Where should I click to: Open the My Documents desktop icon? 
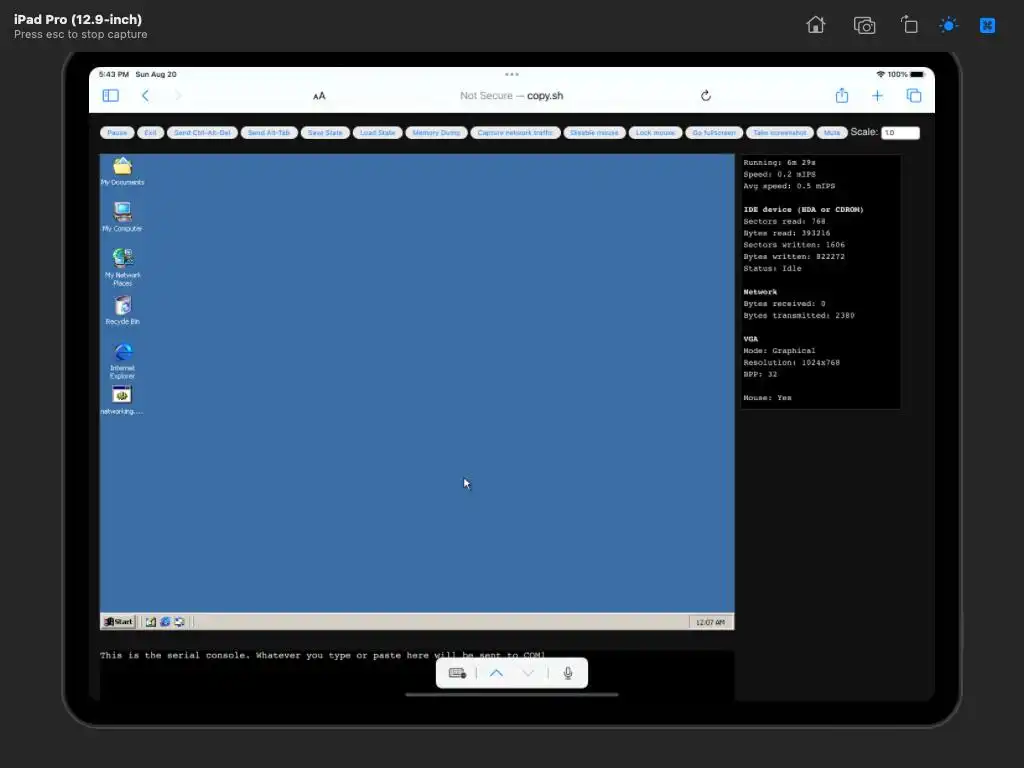[122, 171]
